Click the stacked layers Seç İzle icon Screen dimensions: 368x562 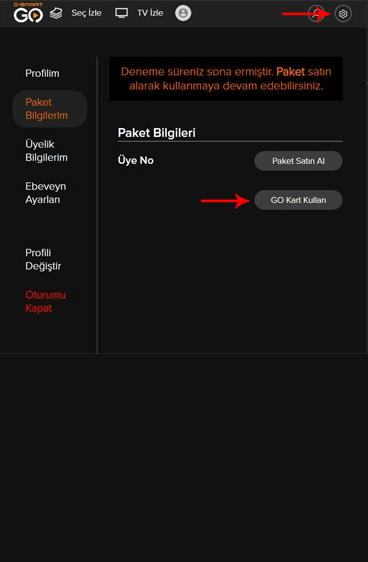pos(56,13)
